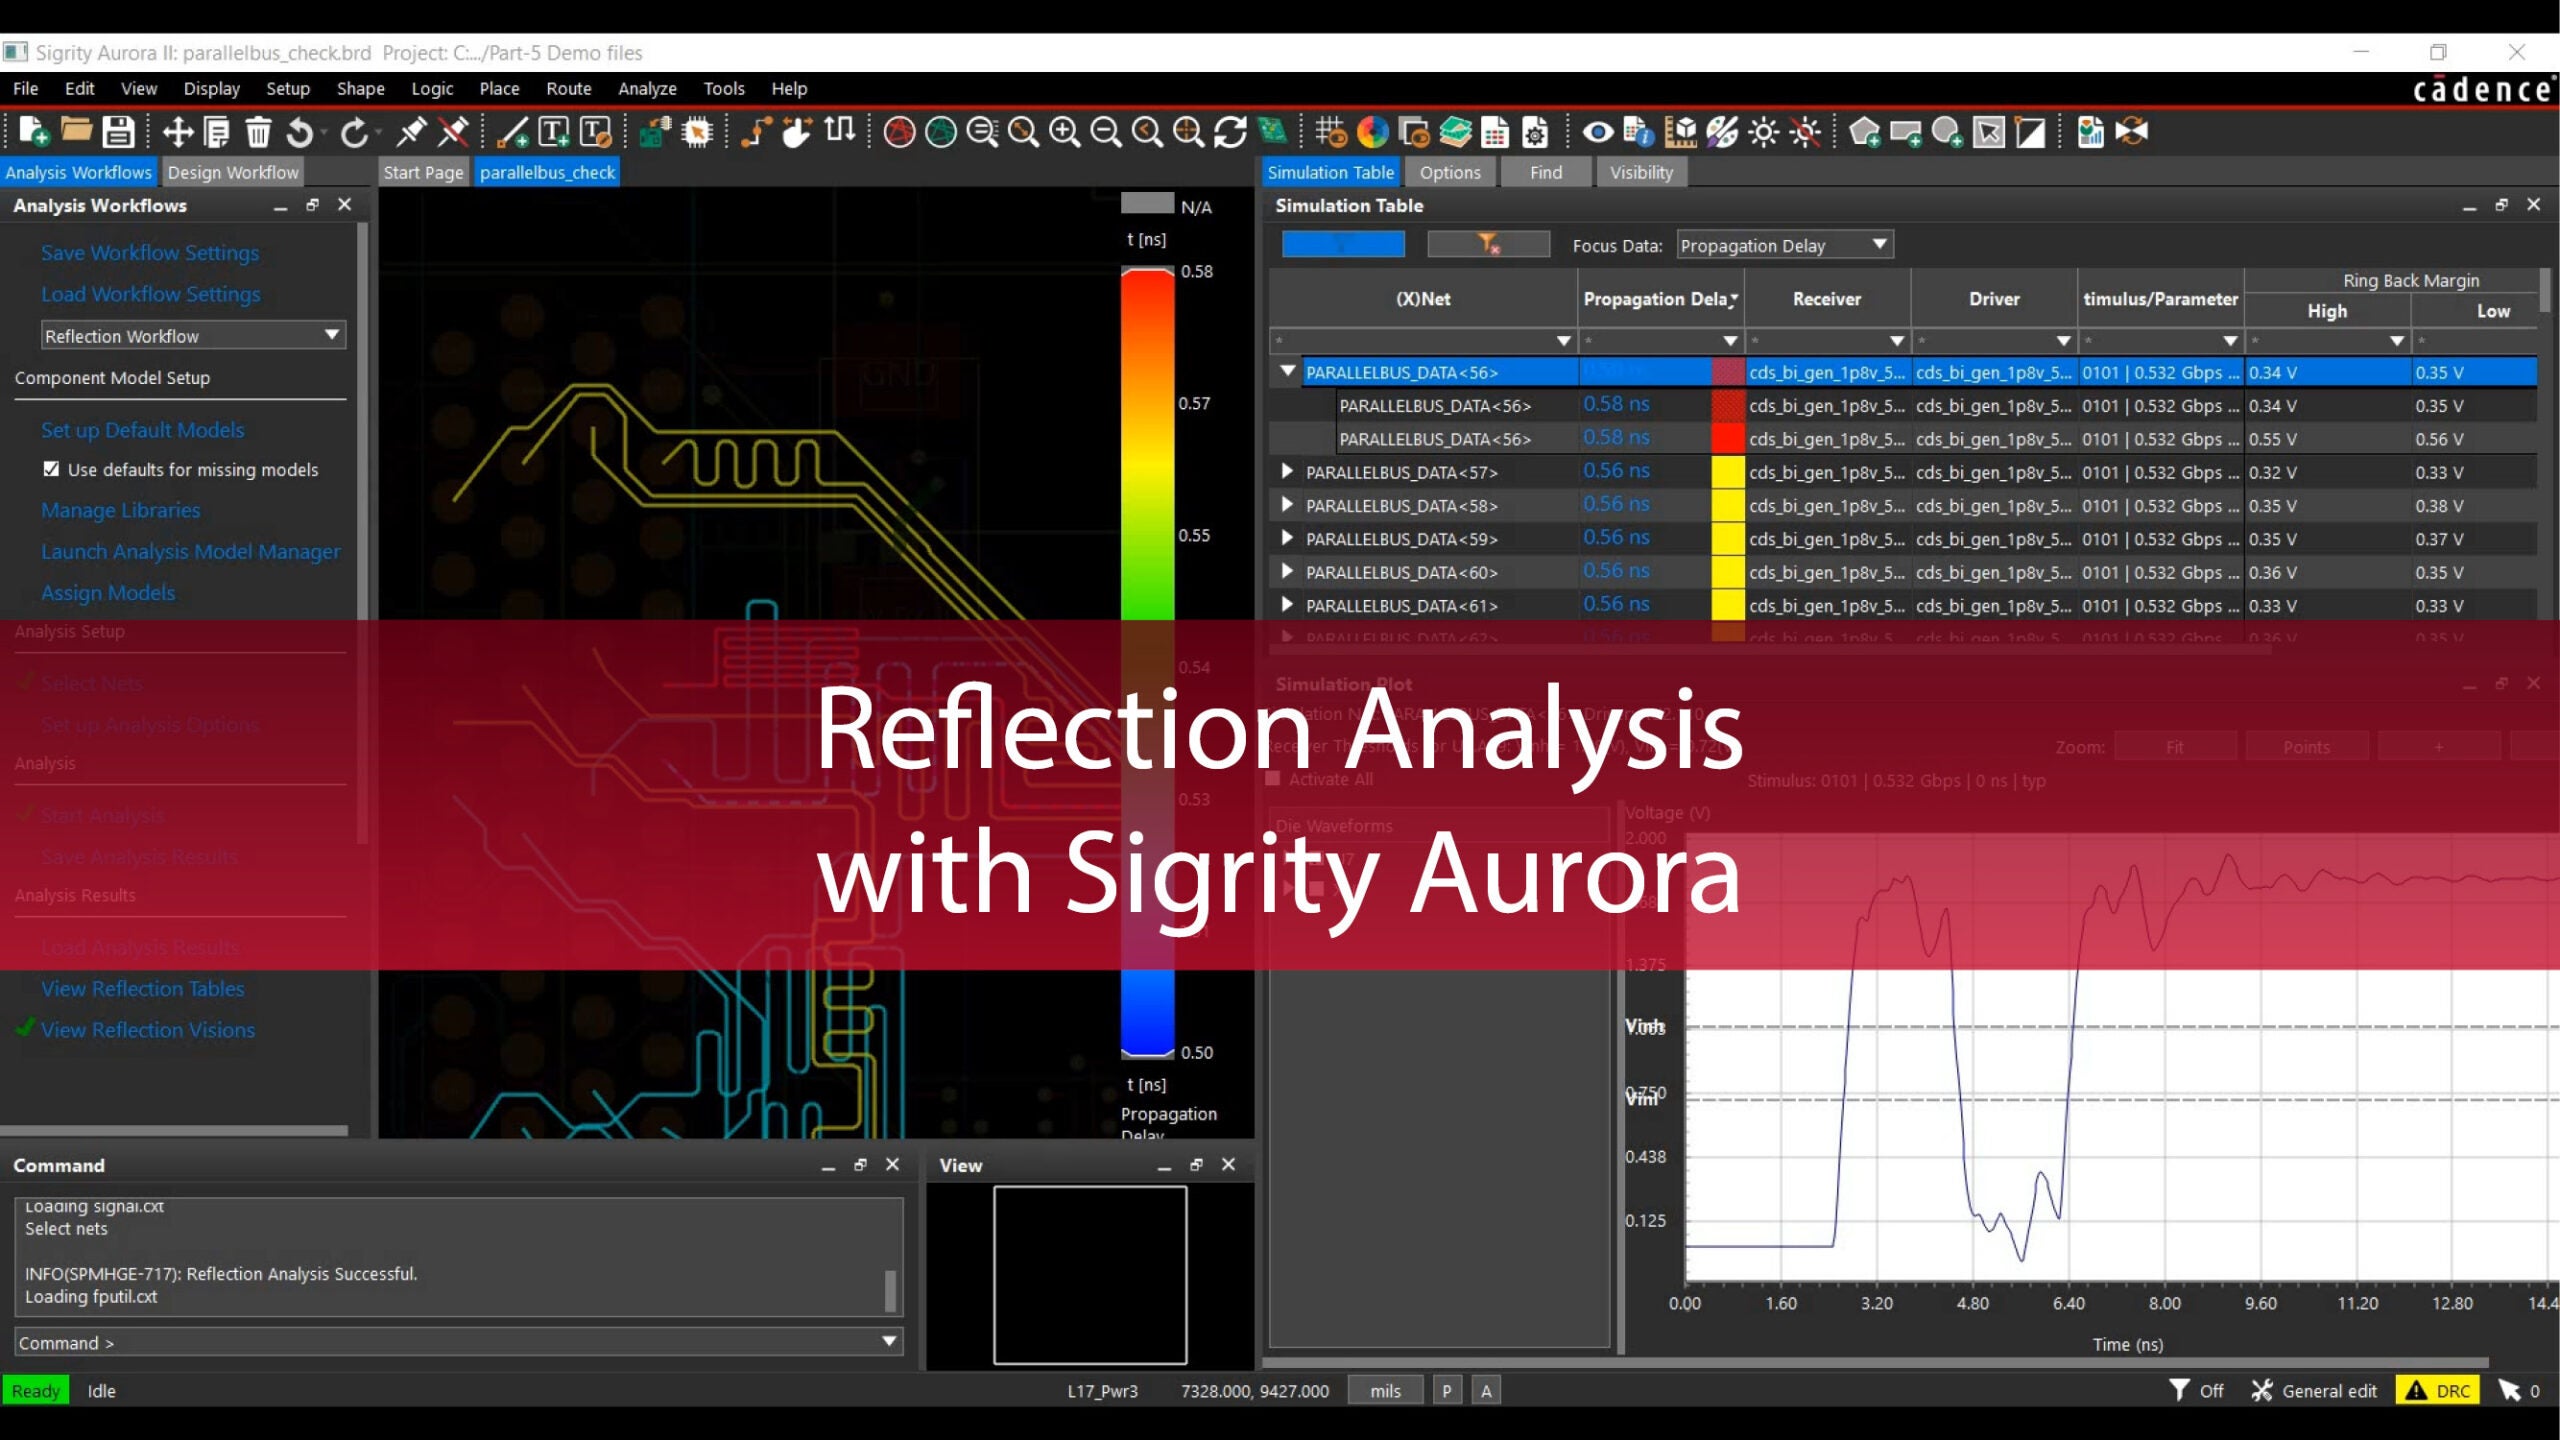This screenshot has height=1440, width=2560.
Task: Open the Analyze menu
Action: pos(647,88)
